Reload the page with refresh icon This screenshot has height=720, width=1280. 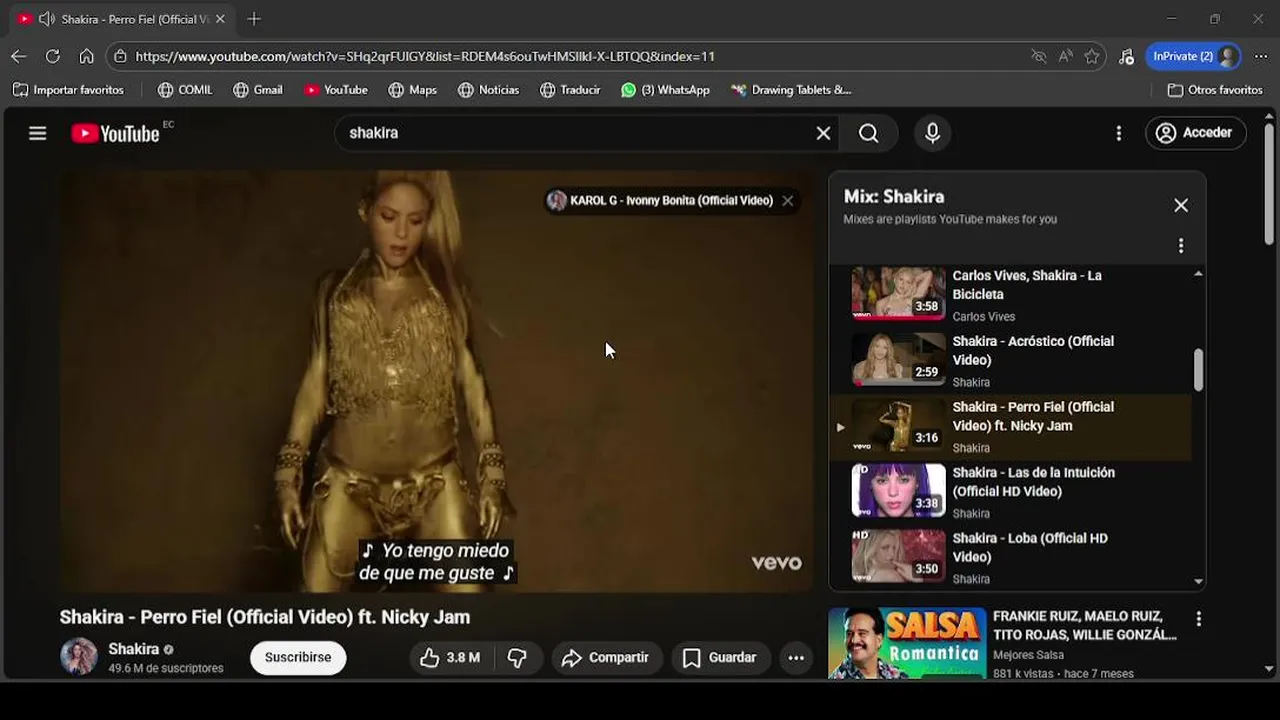pyautogui.click(x=52, y=56)
